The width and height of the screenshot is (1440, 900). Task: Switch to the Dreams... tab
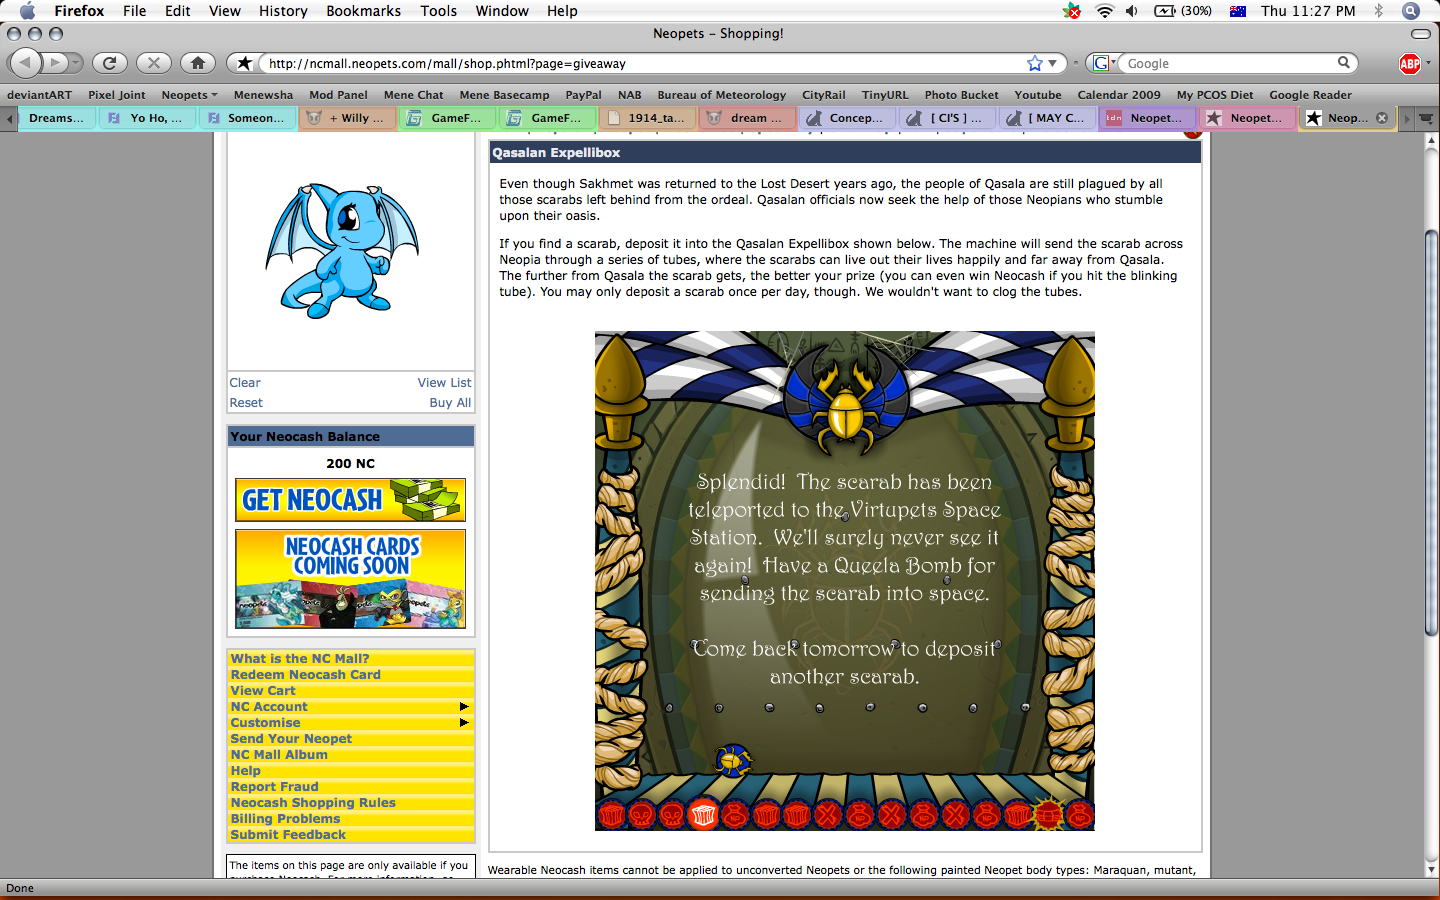[56, 118]
